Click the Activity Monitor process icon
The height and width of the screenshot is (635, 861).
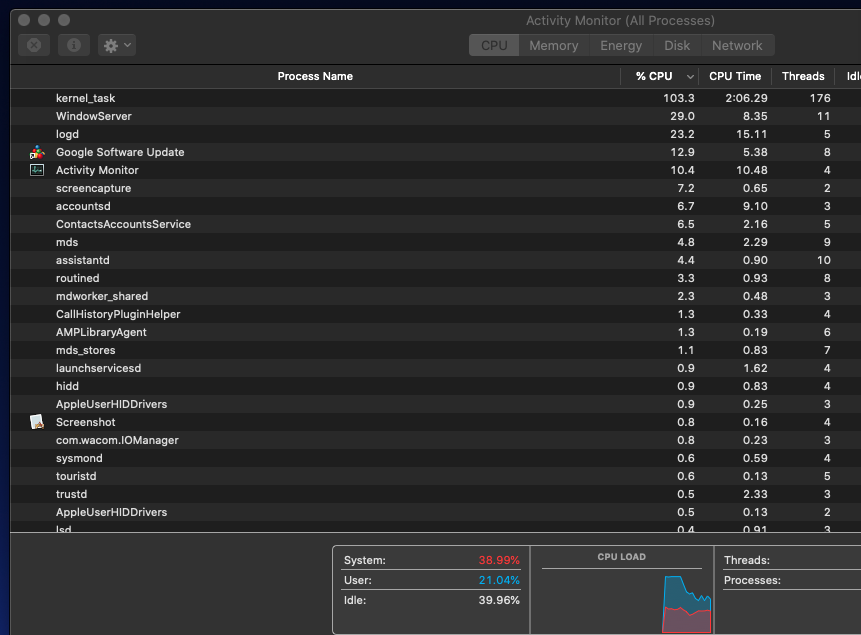point(37,170)
